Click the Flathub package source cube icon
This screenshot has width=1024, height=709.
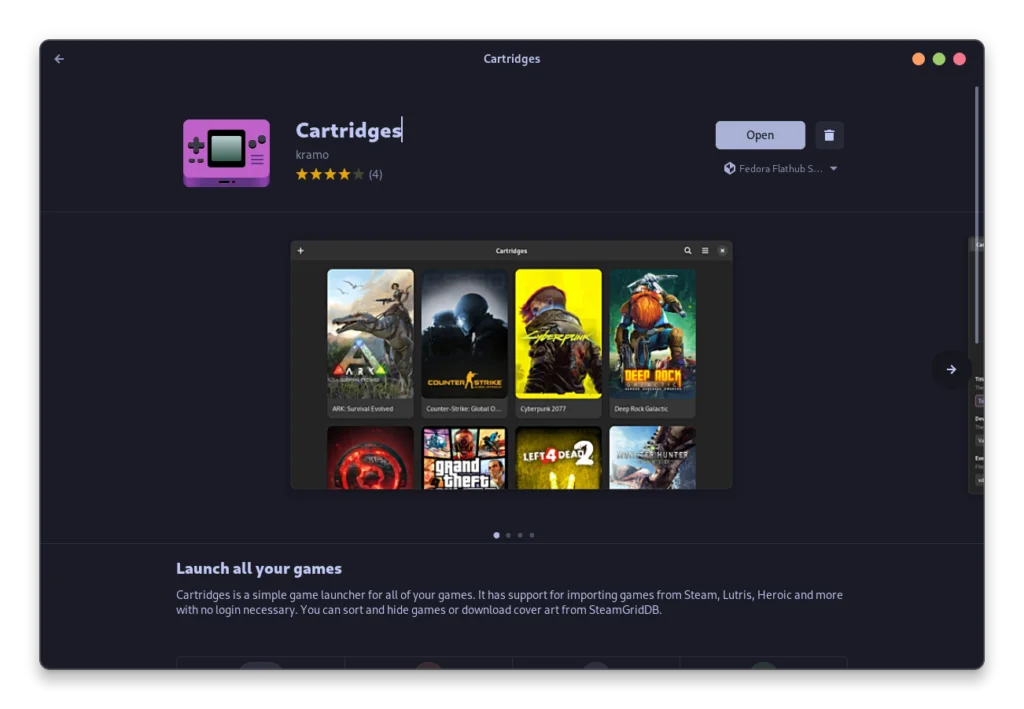click(x=728, y=168)
